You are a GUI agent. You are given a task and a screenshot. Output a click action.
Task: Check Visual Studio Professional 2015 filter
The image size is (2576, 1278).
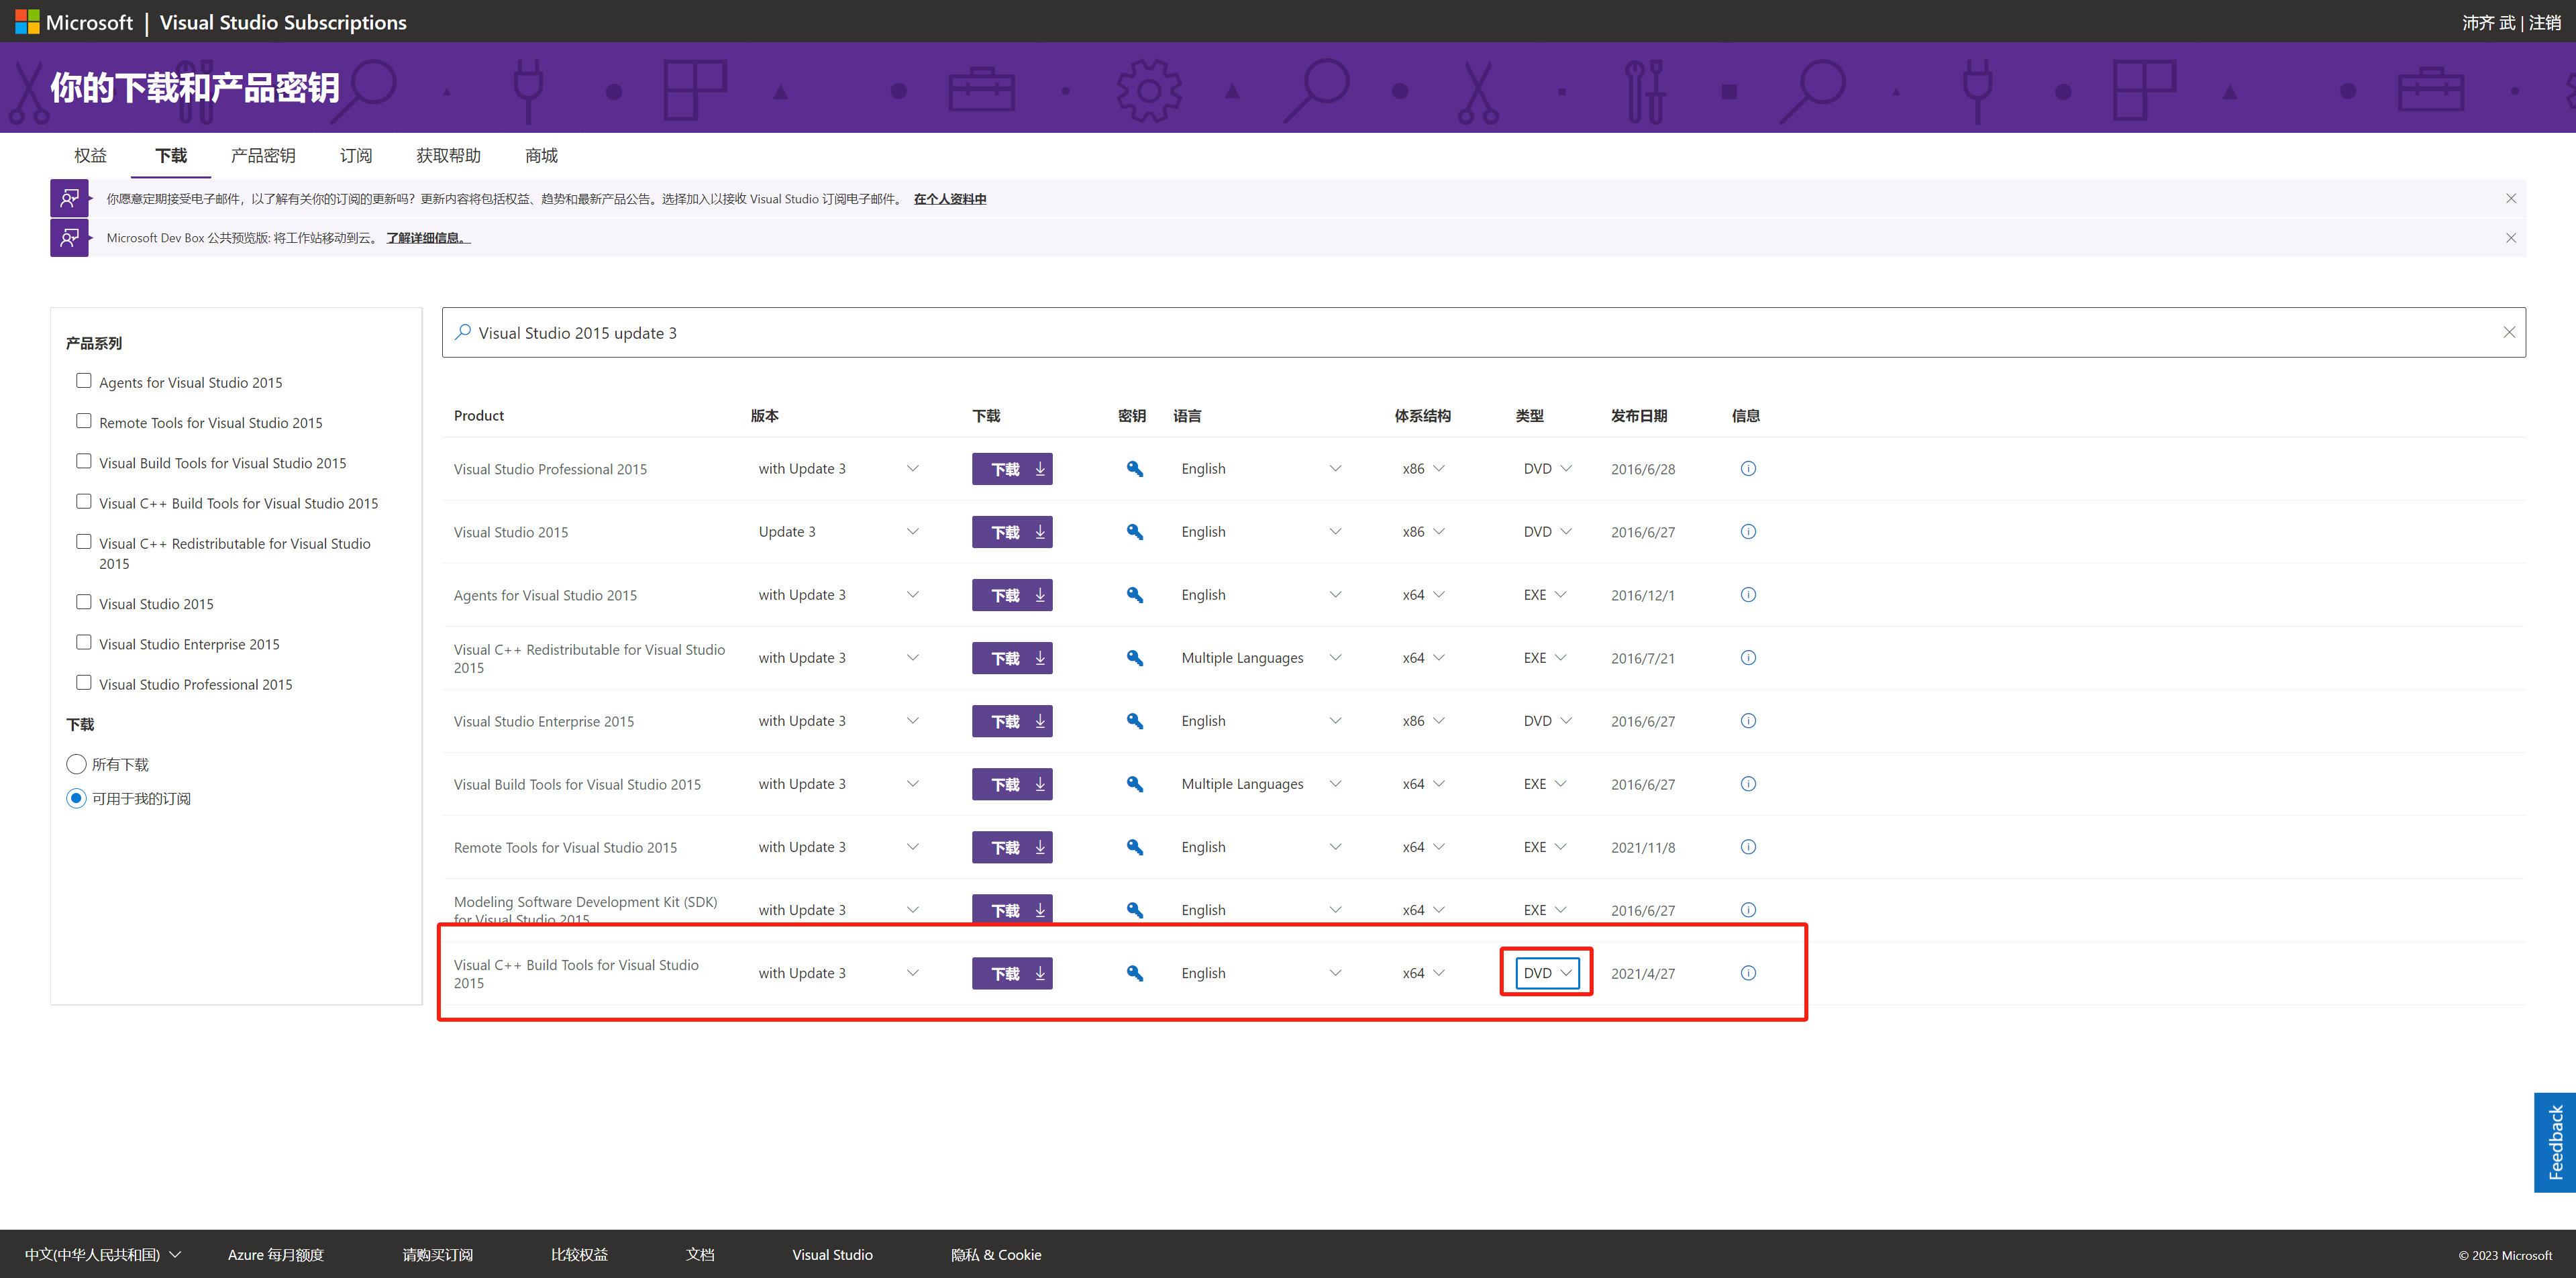84,683
